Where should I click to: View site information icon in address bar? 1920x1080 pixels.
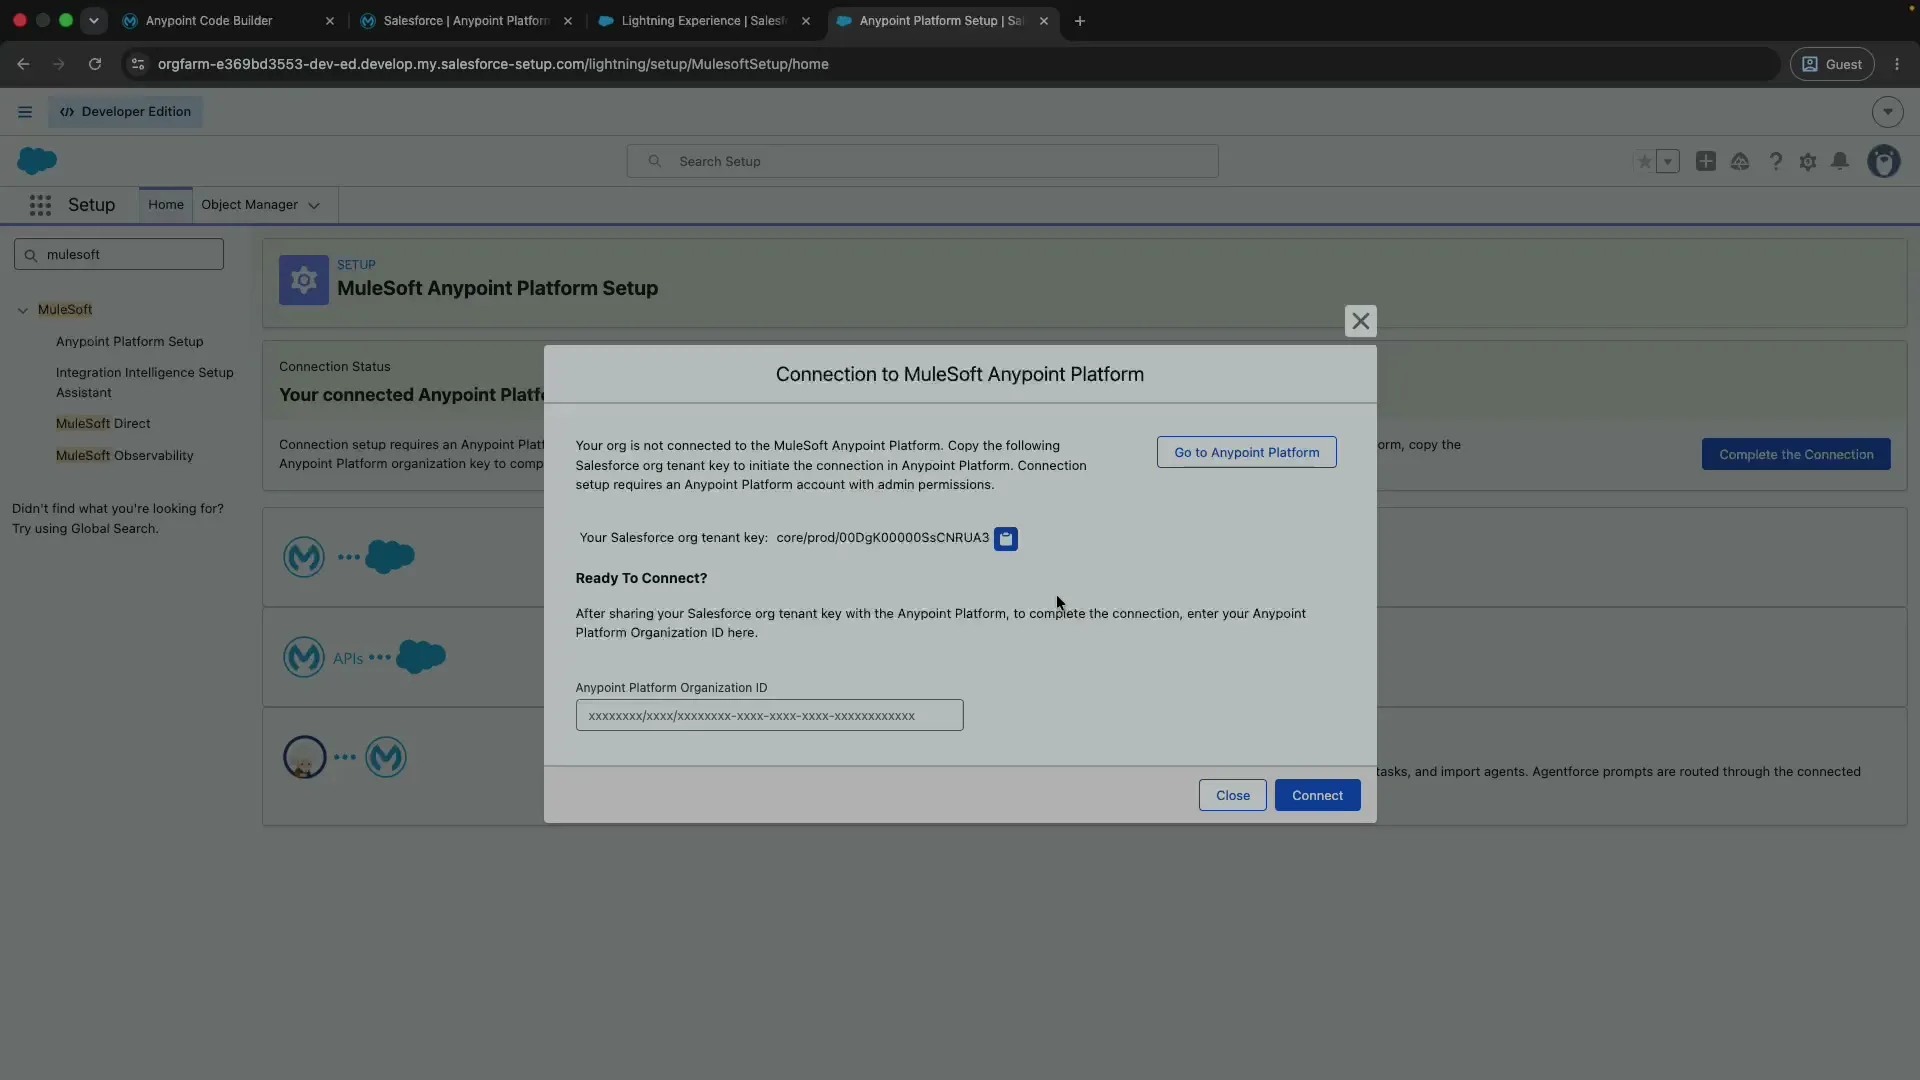click(x=138, y=64)
